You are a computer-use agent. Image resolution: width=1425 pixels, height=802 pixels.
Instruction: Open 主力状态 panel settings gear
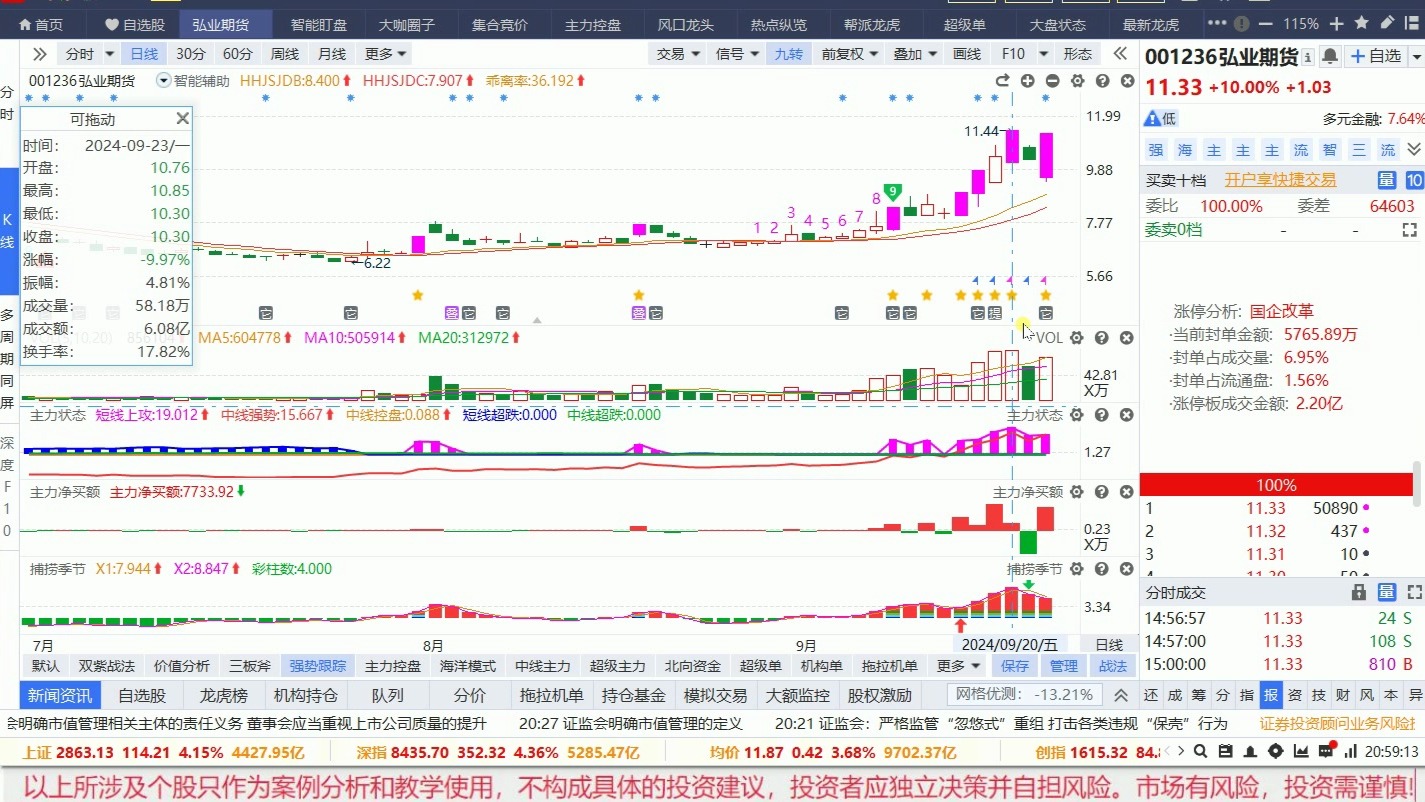tap(1077, 414)
